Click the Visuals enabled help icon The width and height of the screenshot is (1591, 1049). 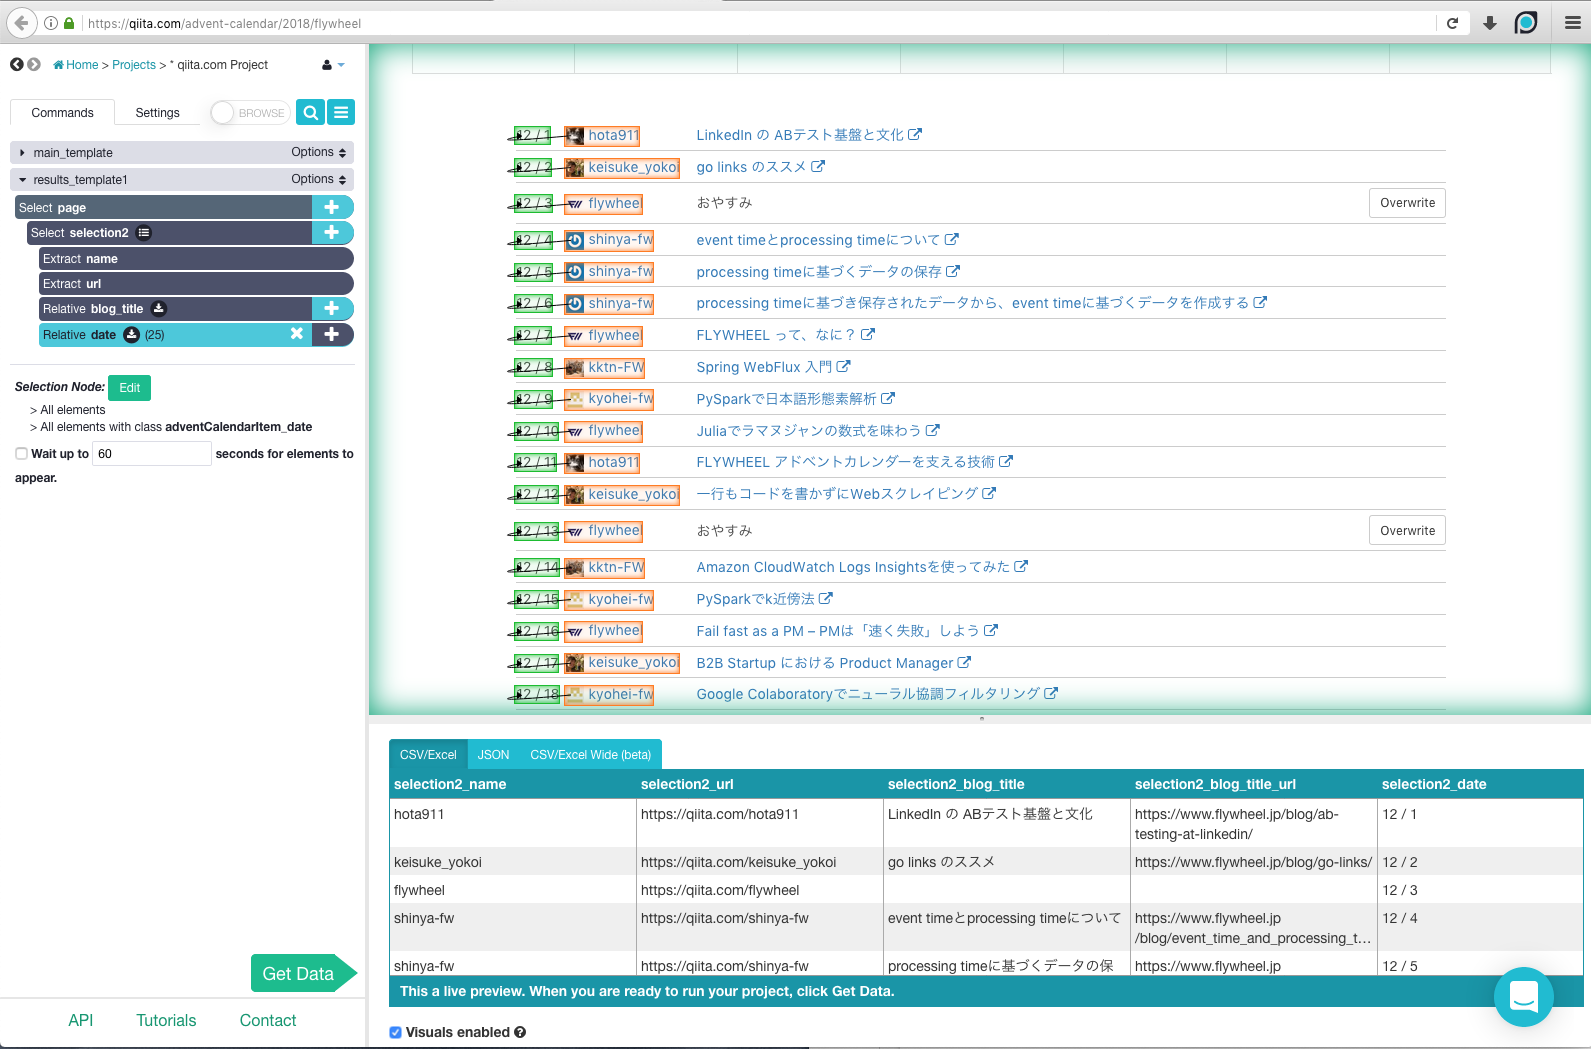(520, 1032)
